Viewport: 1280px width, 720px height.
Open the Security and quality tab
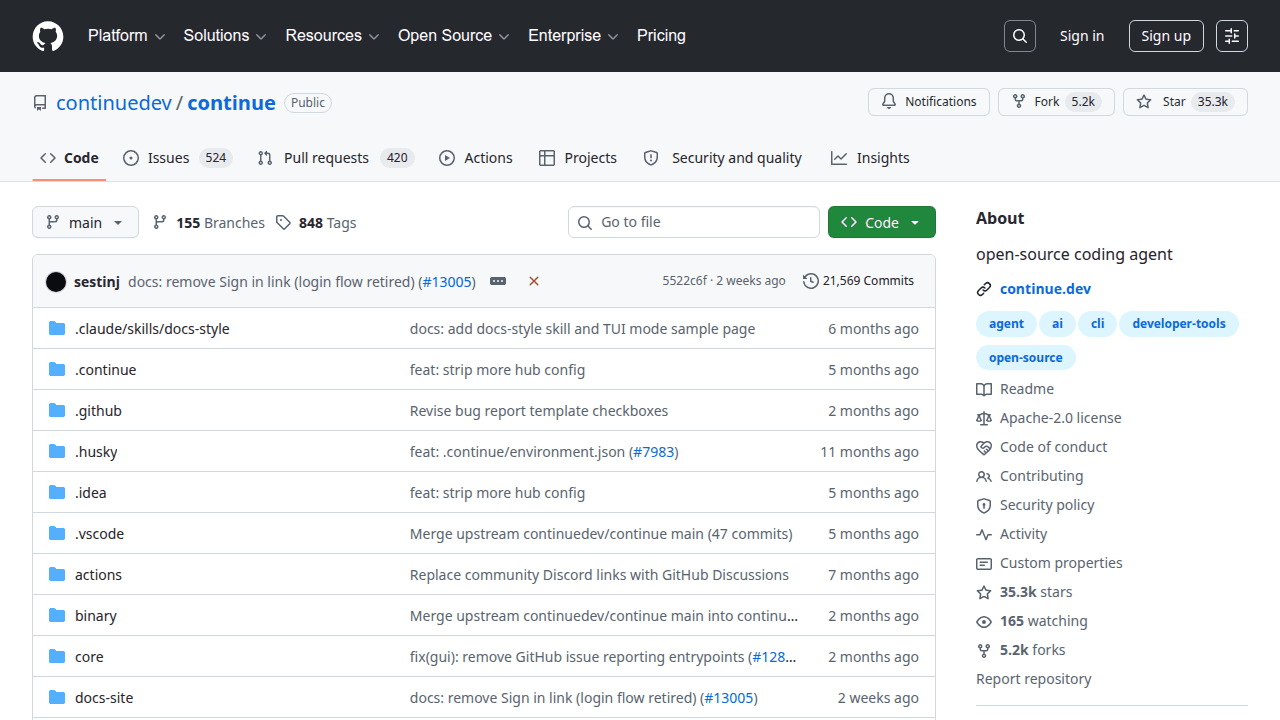pyautogui.click(x=722, y=158)
